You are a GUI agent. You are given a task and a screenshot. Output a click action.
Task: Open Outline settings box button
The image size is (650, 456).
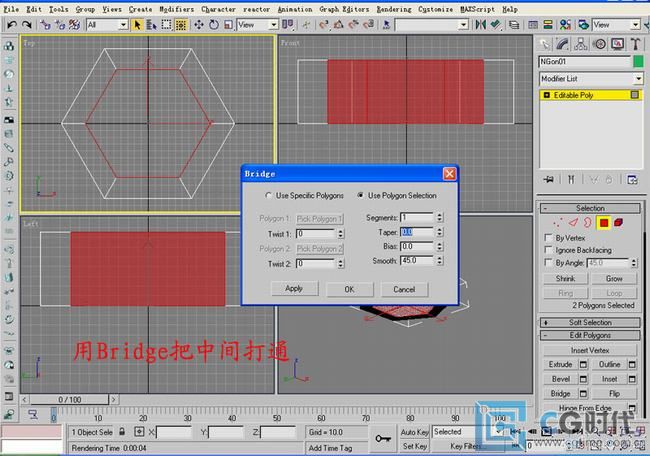pyautogui.click(x=632, y=364)
